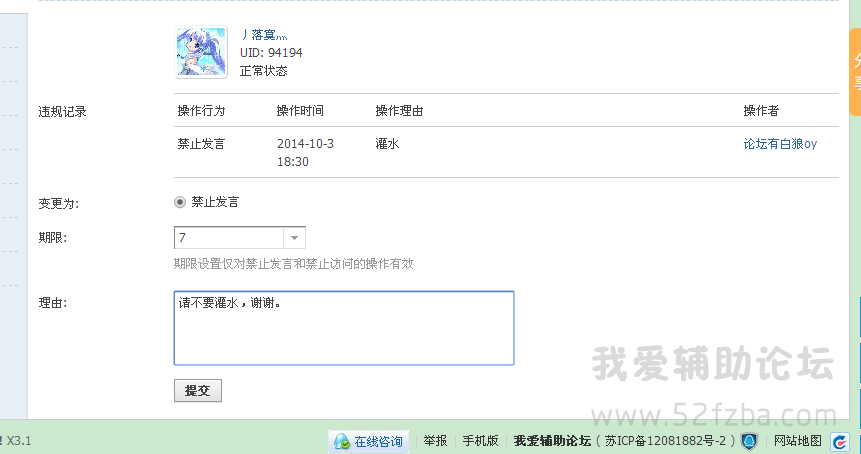Select the 操作时间 column header

(x=300, y=111)
